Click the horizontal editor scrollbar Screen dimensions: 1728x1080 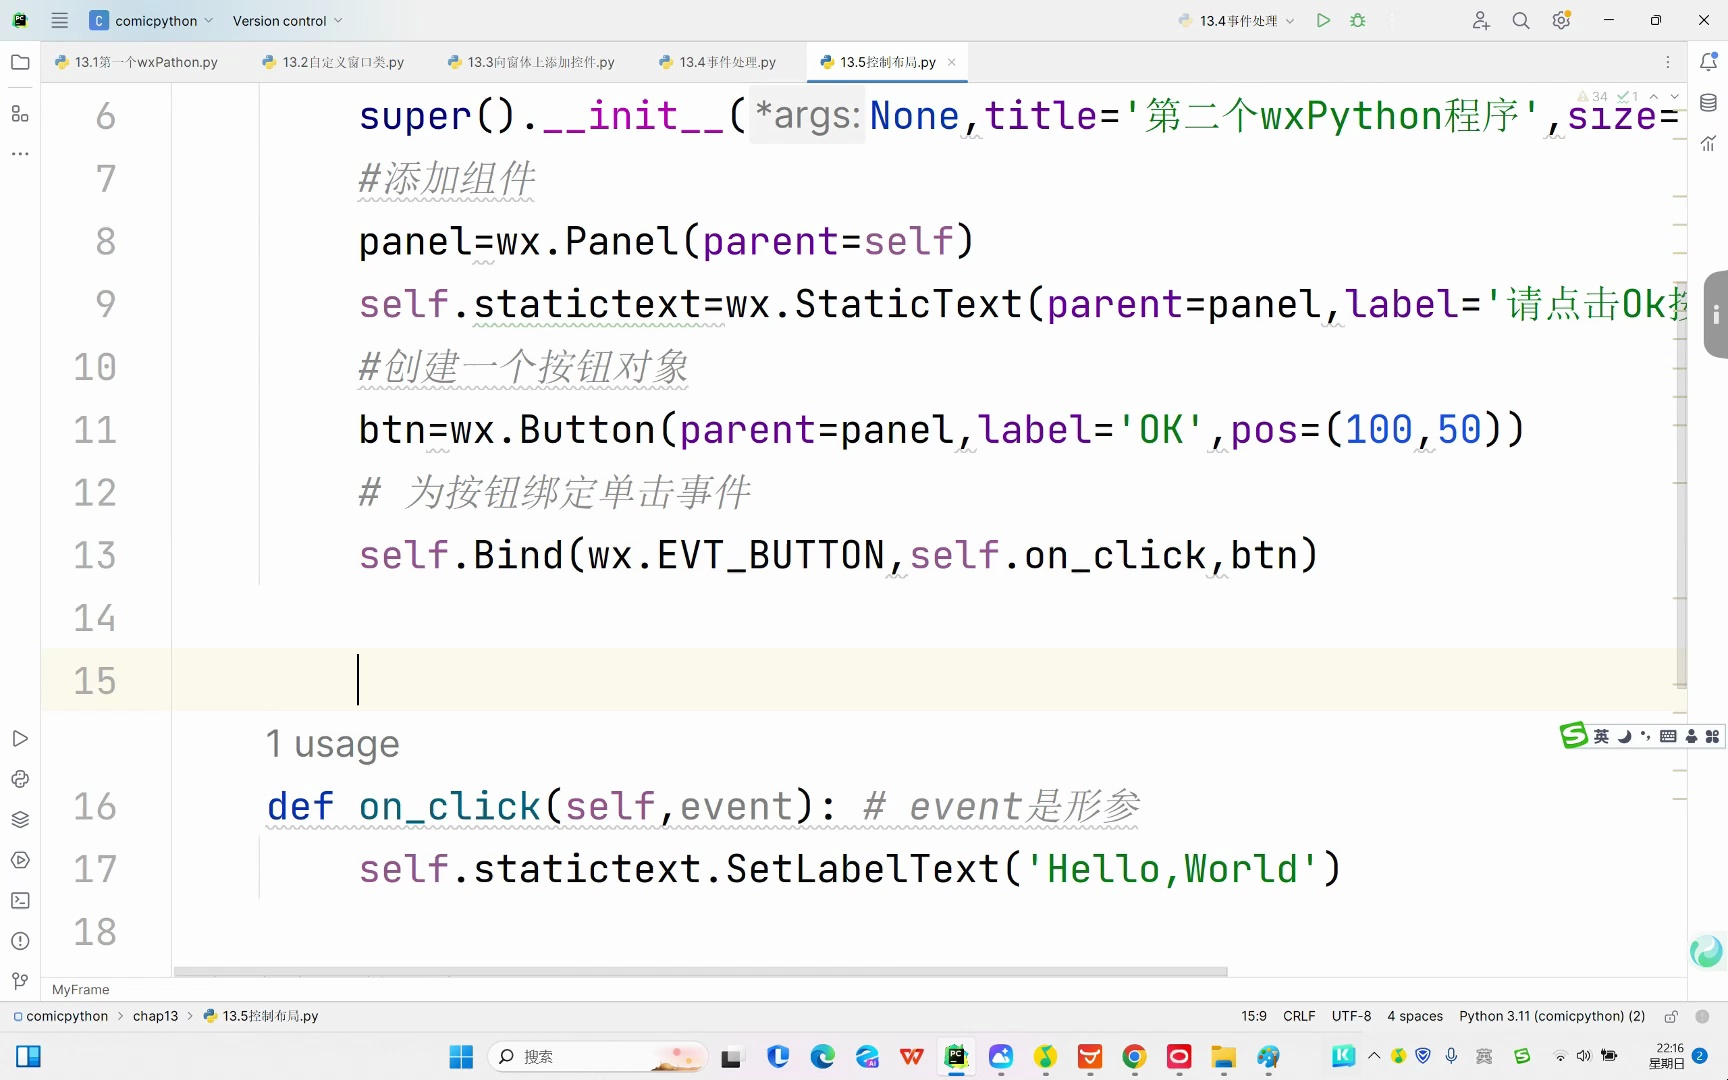[x=700, y=971]
